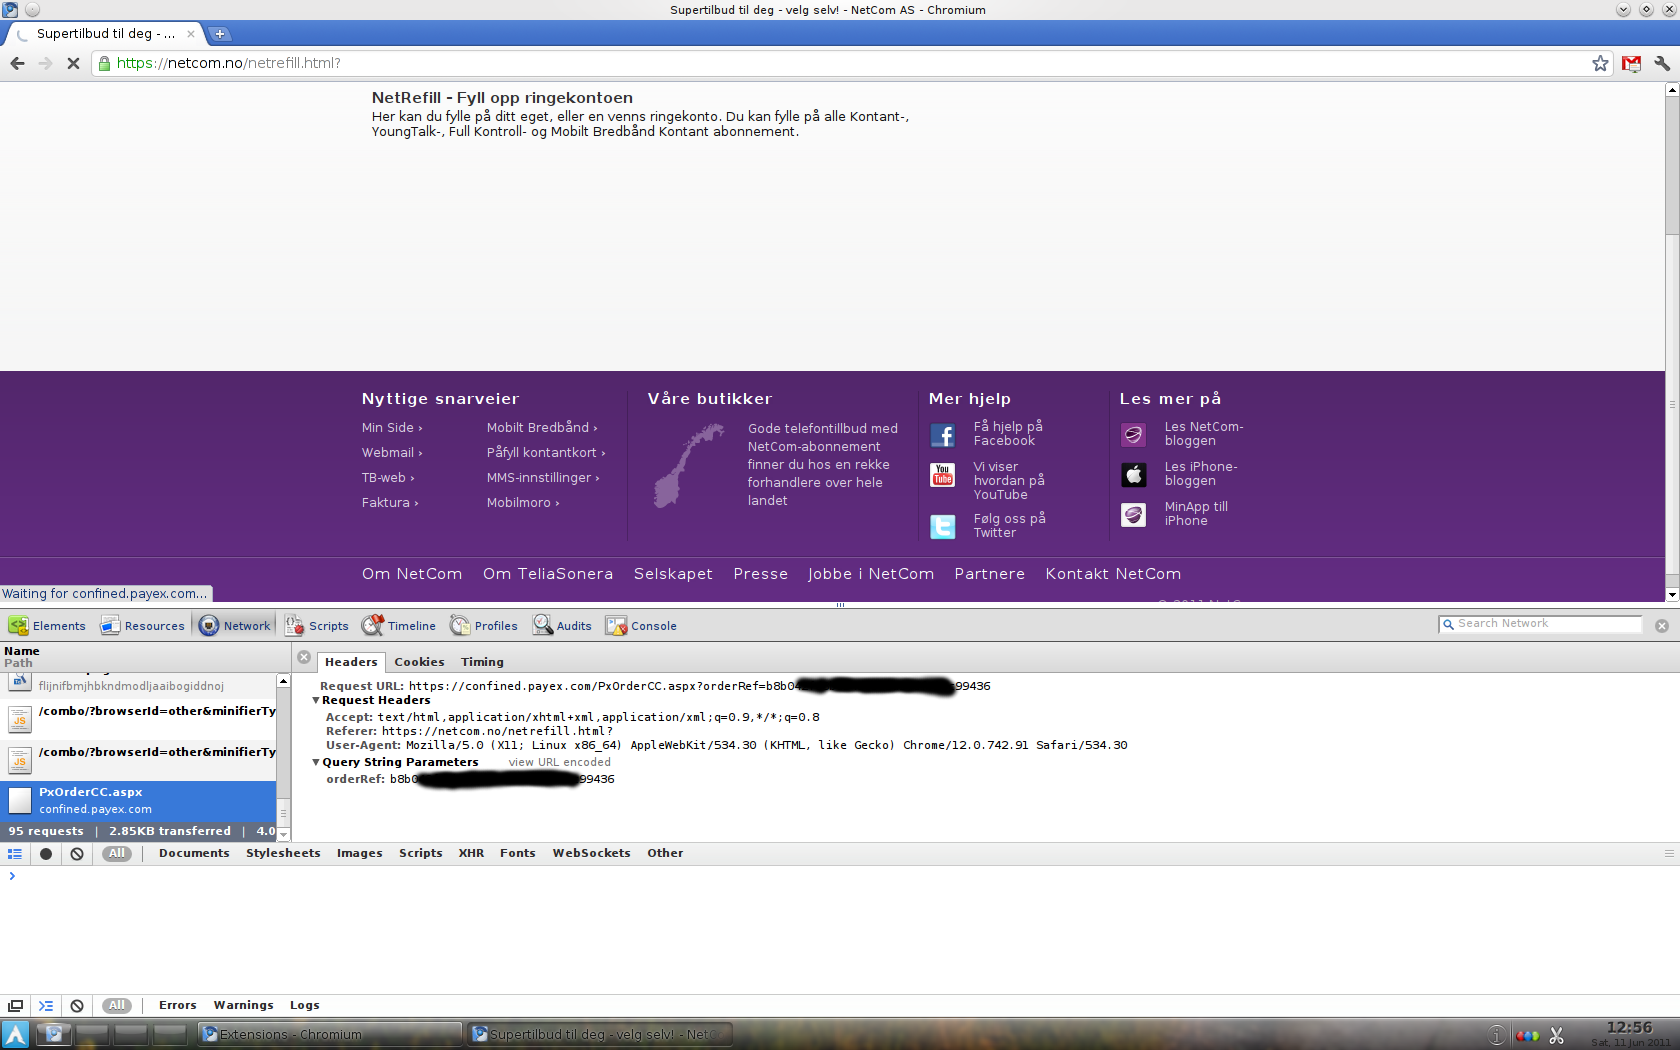The image size is (1680, 1050).
Task: Filter network requests by WebSockets
Action: pyautogui.click(x=591, y=853)
